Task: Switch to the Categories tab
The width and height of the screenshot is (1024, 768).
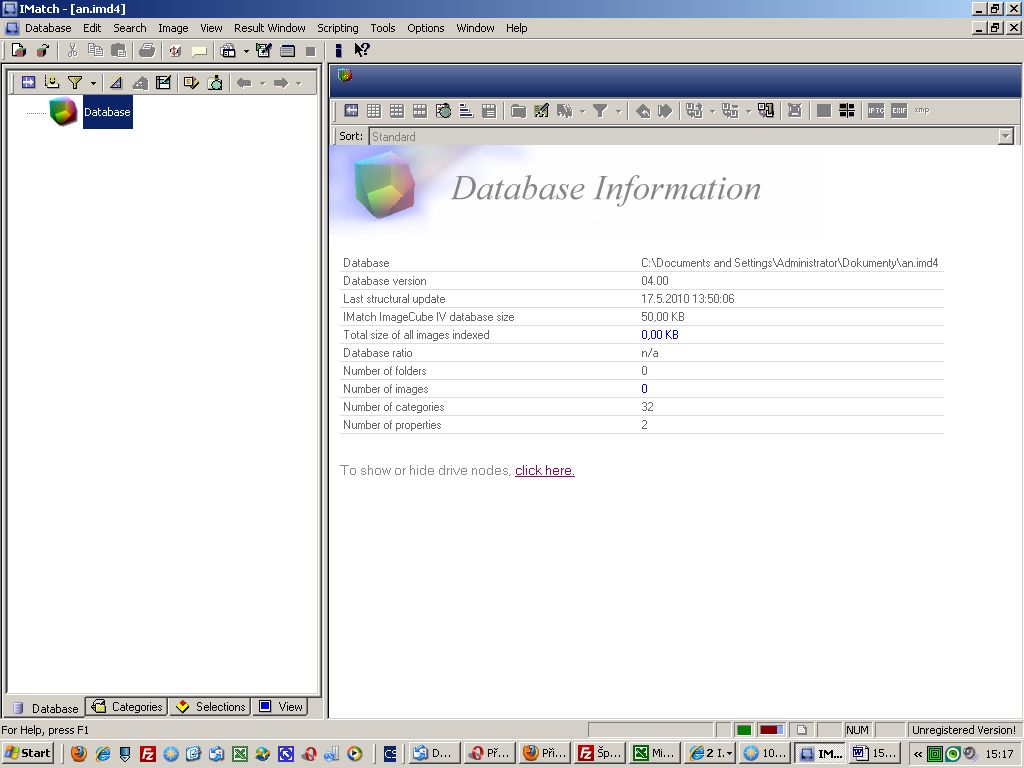Action: click(x=127, y=707)
